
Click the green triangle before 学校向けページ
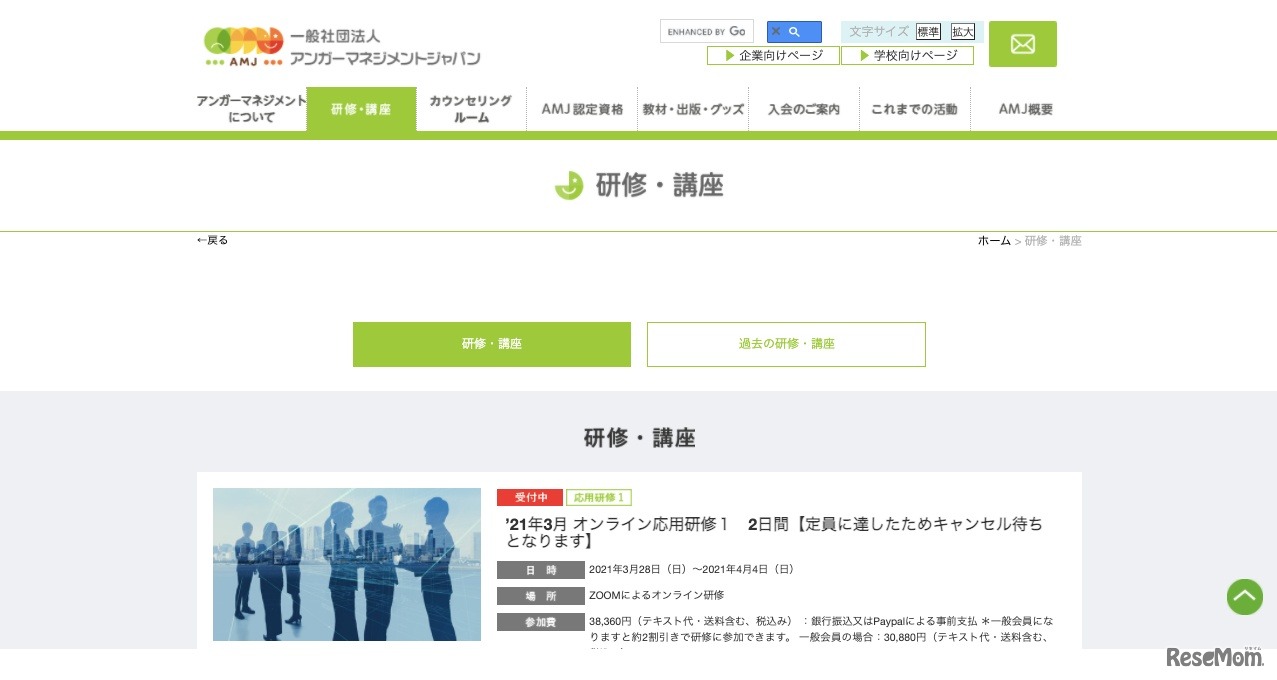click(x=864, y=55)
